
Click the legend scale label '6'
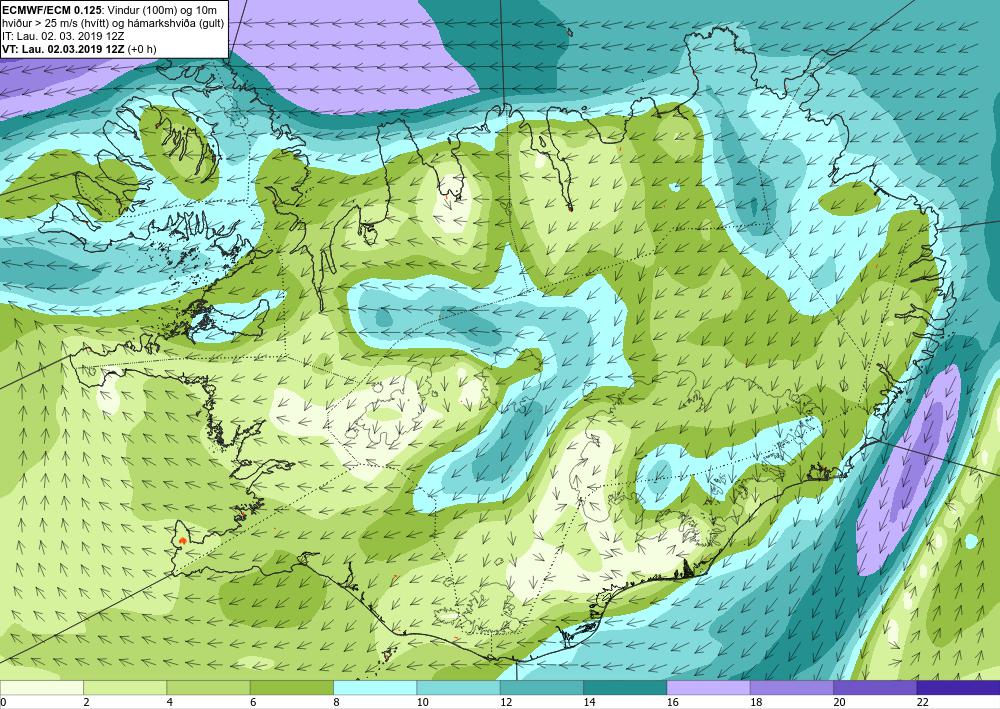click(253, 702)
